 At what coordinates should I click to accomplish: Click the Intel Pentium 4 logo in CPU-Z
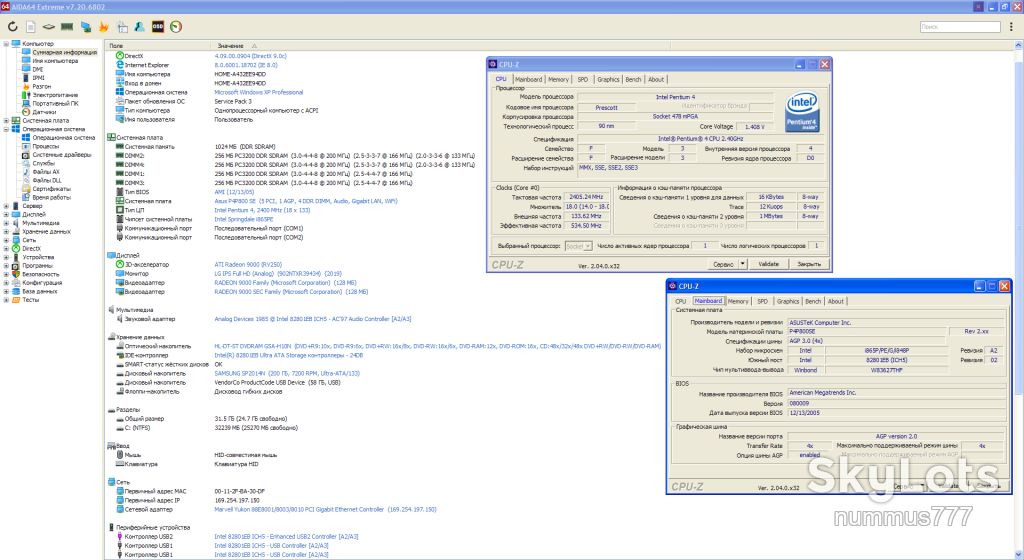pyautogui.click(x=801, y=111)
